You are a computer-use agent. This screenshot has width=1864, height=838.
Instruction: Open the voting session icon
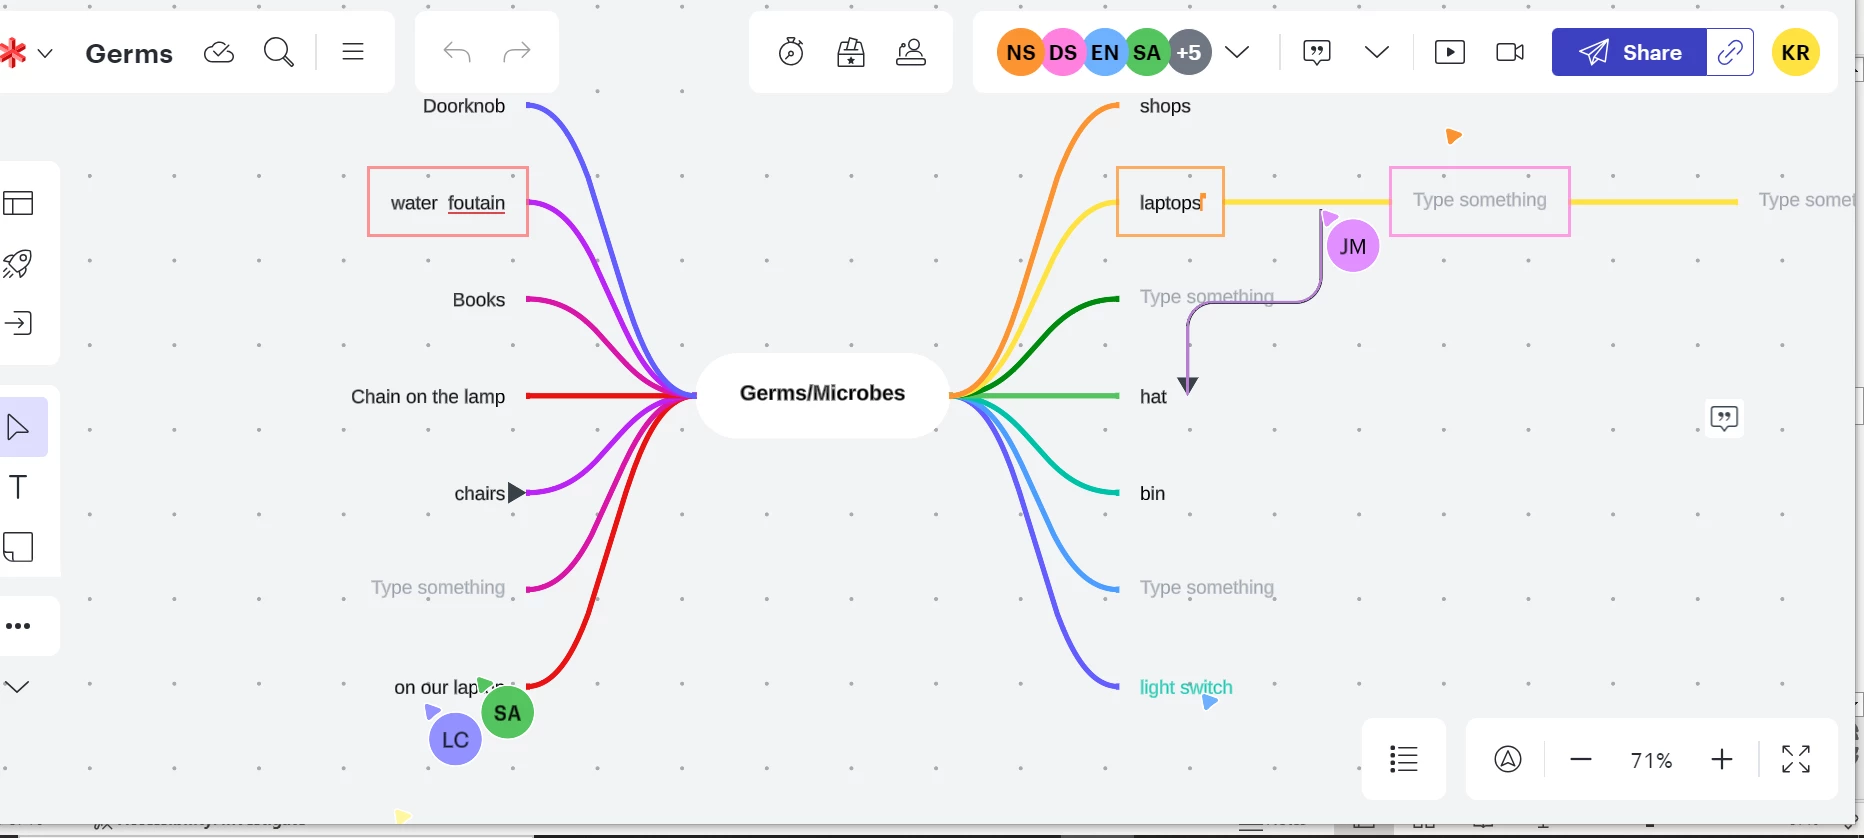851,52
